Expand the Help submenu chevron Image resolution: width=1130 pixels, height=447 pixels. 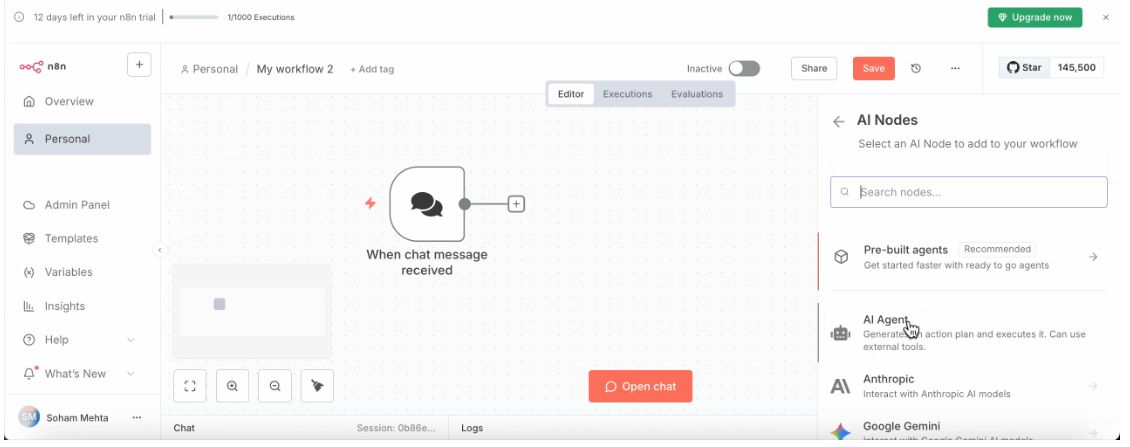point(131,340)
